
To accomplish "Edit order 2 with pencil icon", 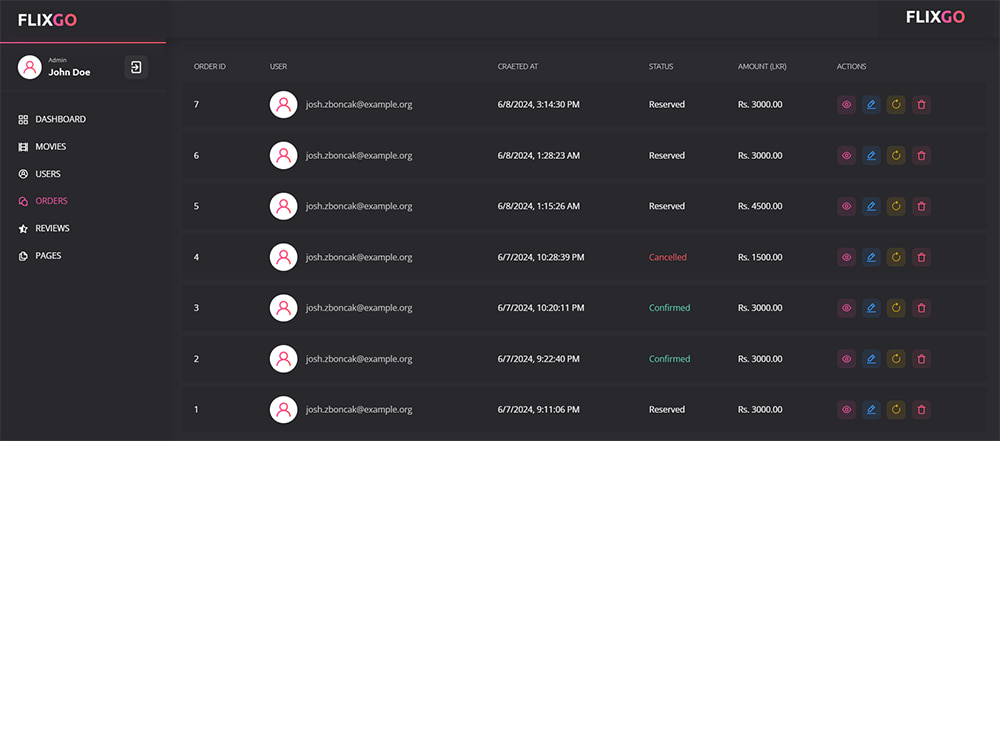I will (x=871, y=359).
